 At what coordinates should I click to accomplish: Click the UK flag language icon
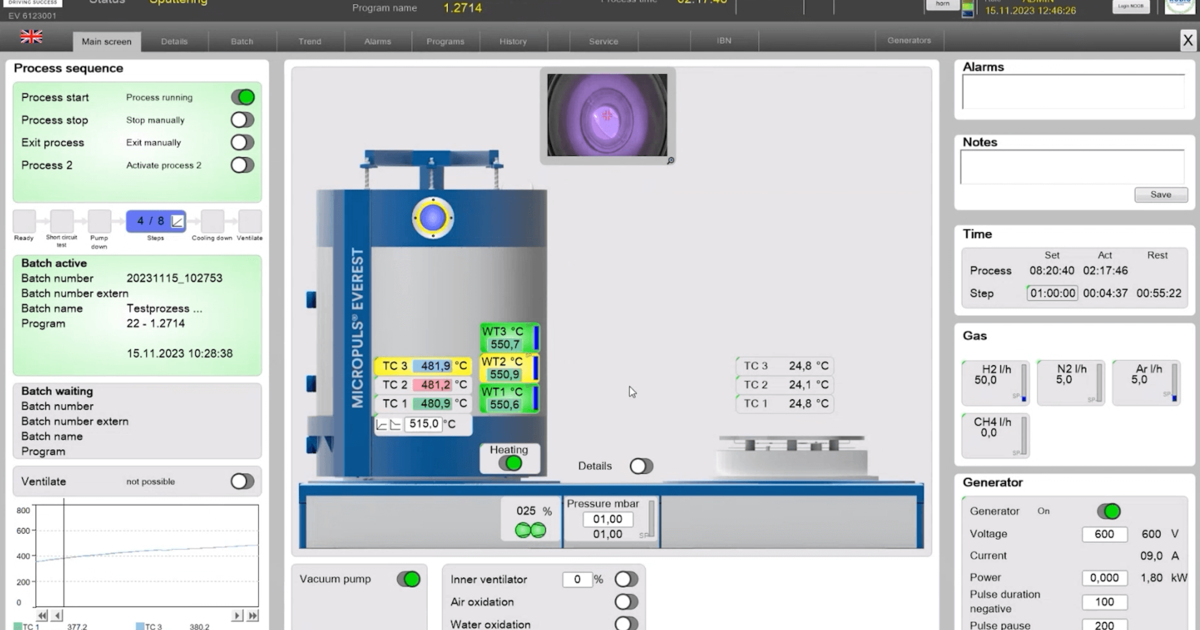(31, 37)
